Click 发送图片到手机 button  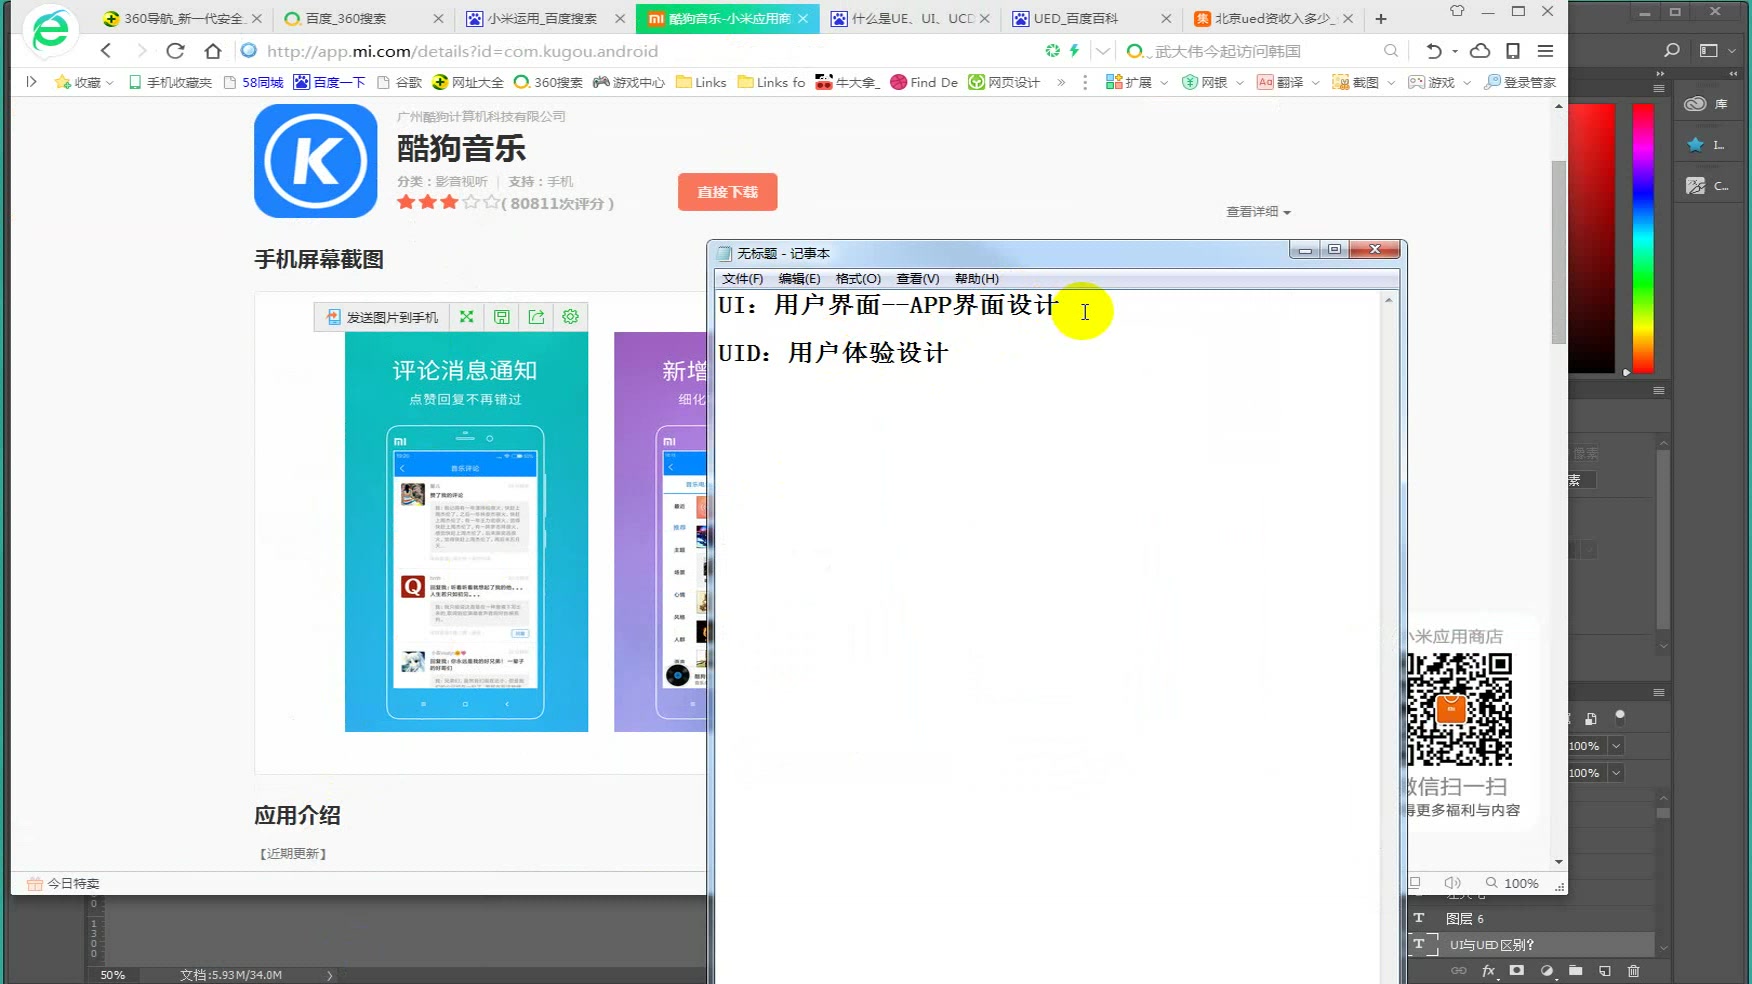382,317
